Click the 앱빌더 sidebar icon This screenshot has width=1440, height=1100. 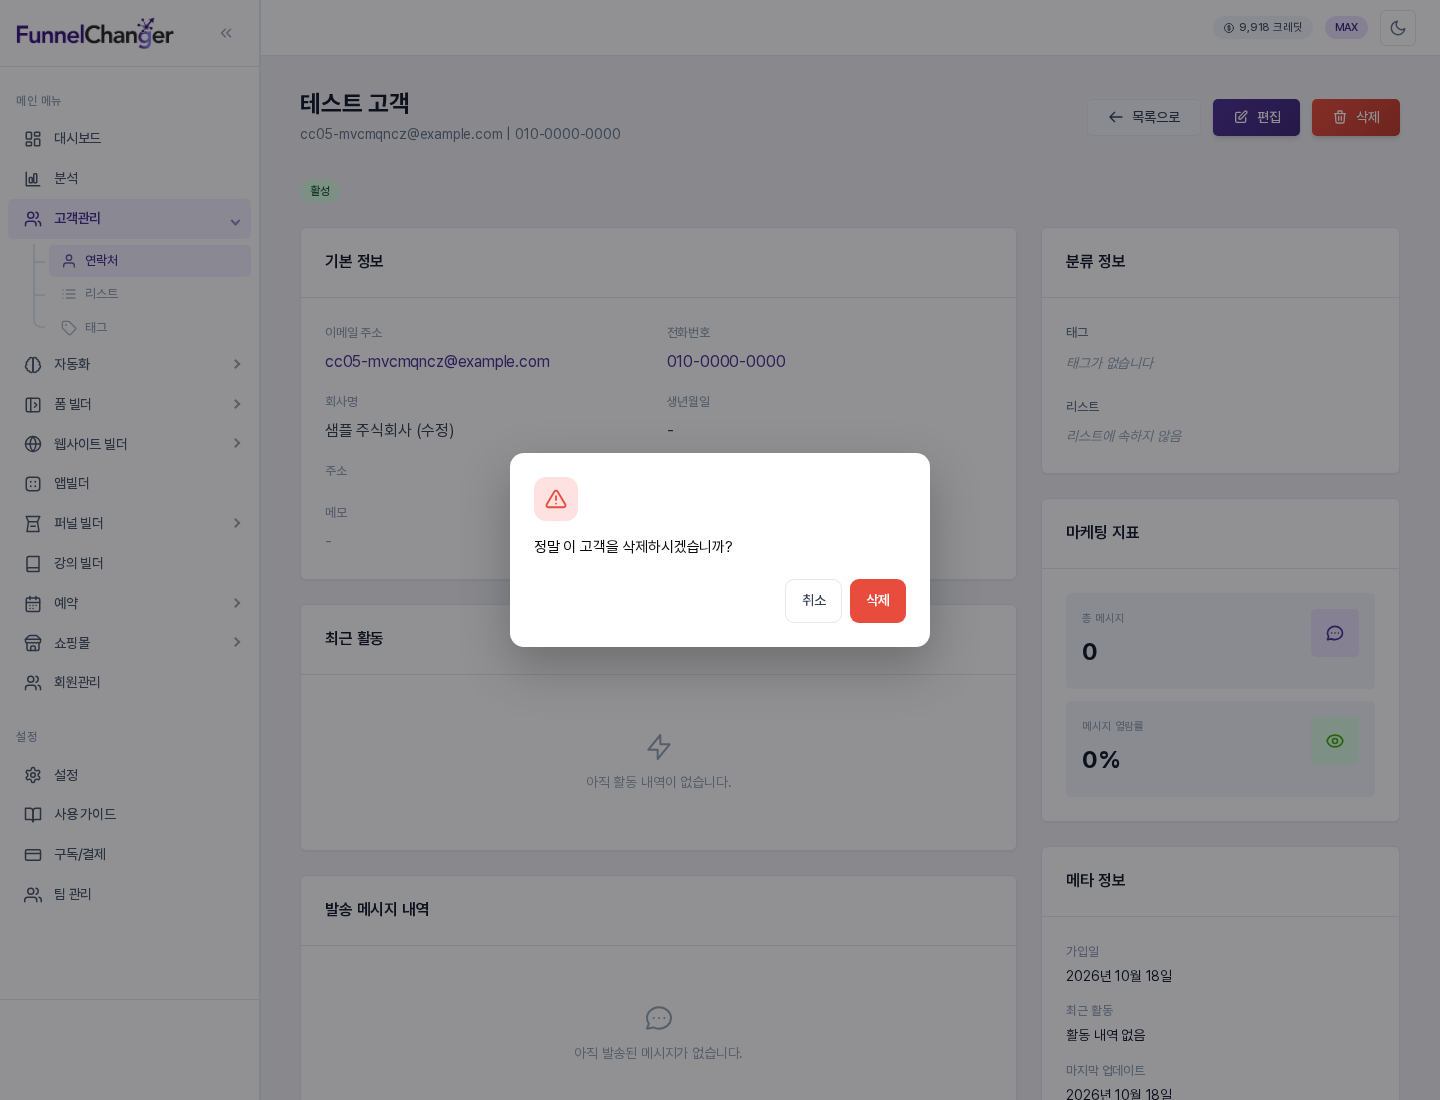tap(33, 484)
